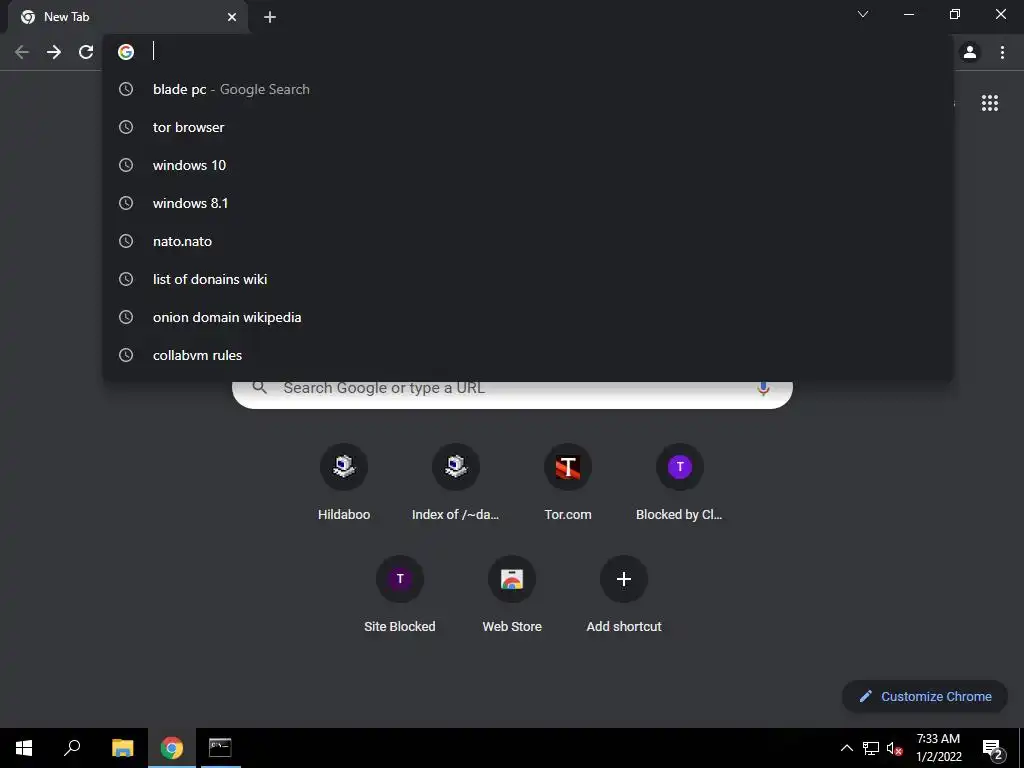Close the New Tab tab
Screen dimensions: 1024x768
(x=232, y=17)
